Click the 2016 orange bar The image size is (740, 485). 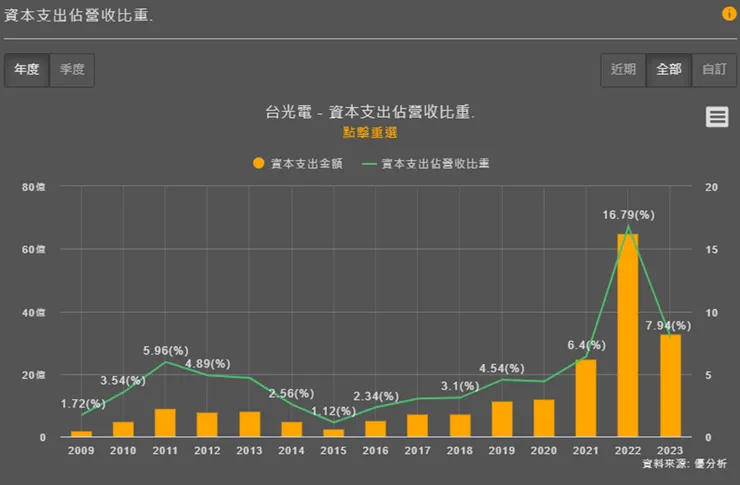click(376, 429)
